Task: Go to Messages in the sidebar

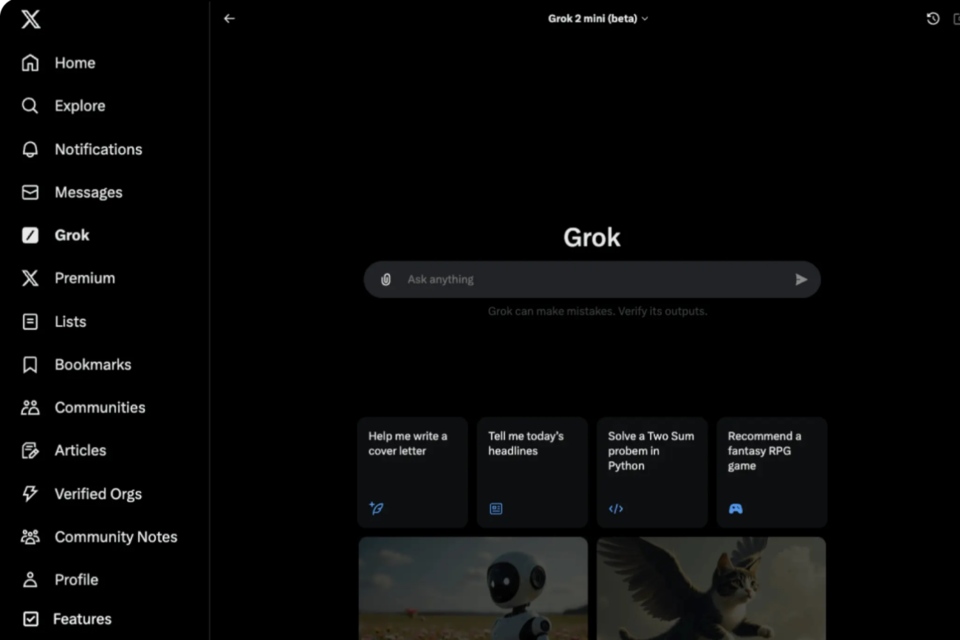Action: (x=88, y=192)
